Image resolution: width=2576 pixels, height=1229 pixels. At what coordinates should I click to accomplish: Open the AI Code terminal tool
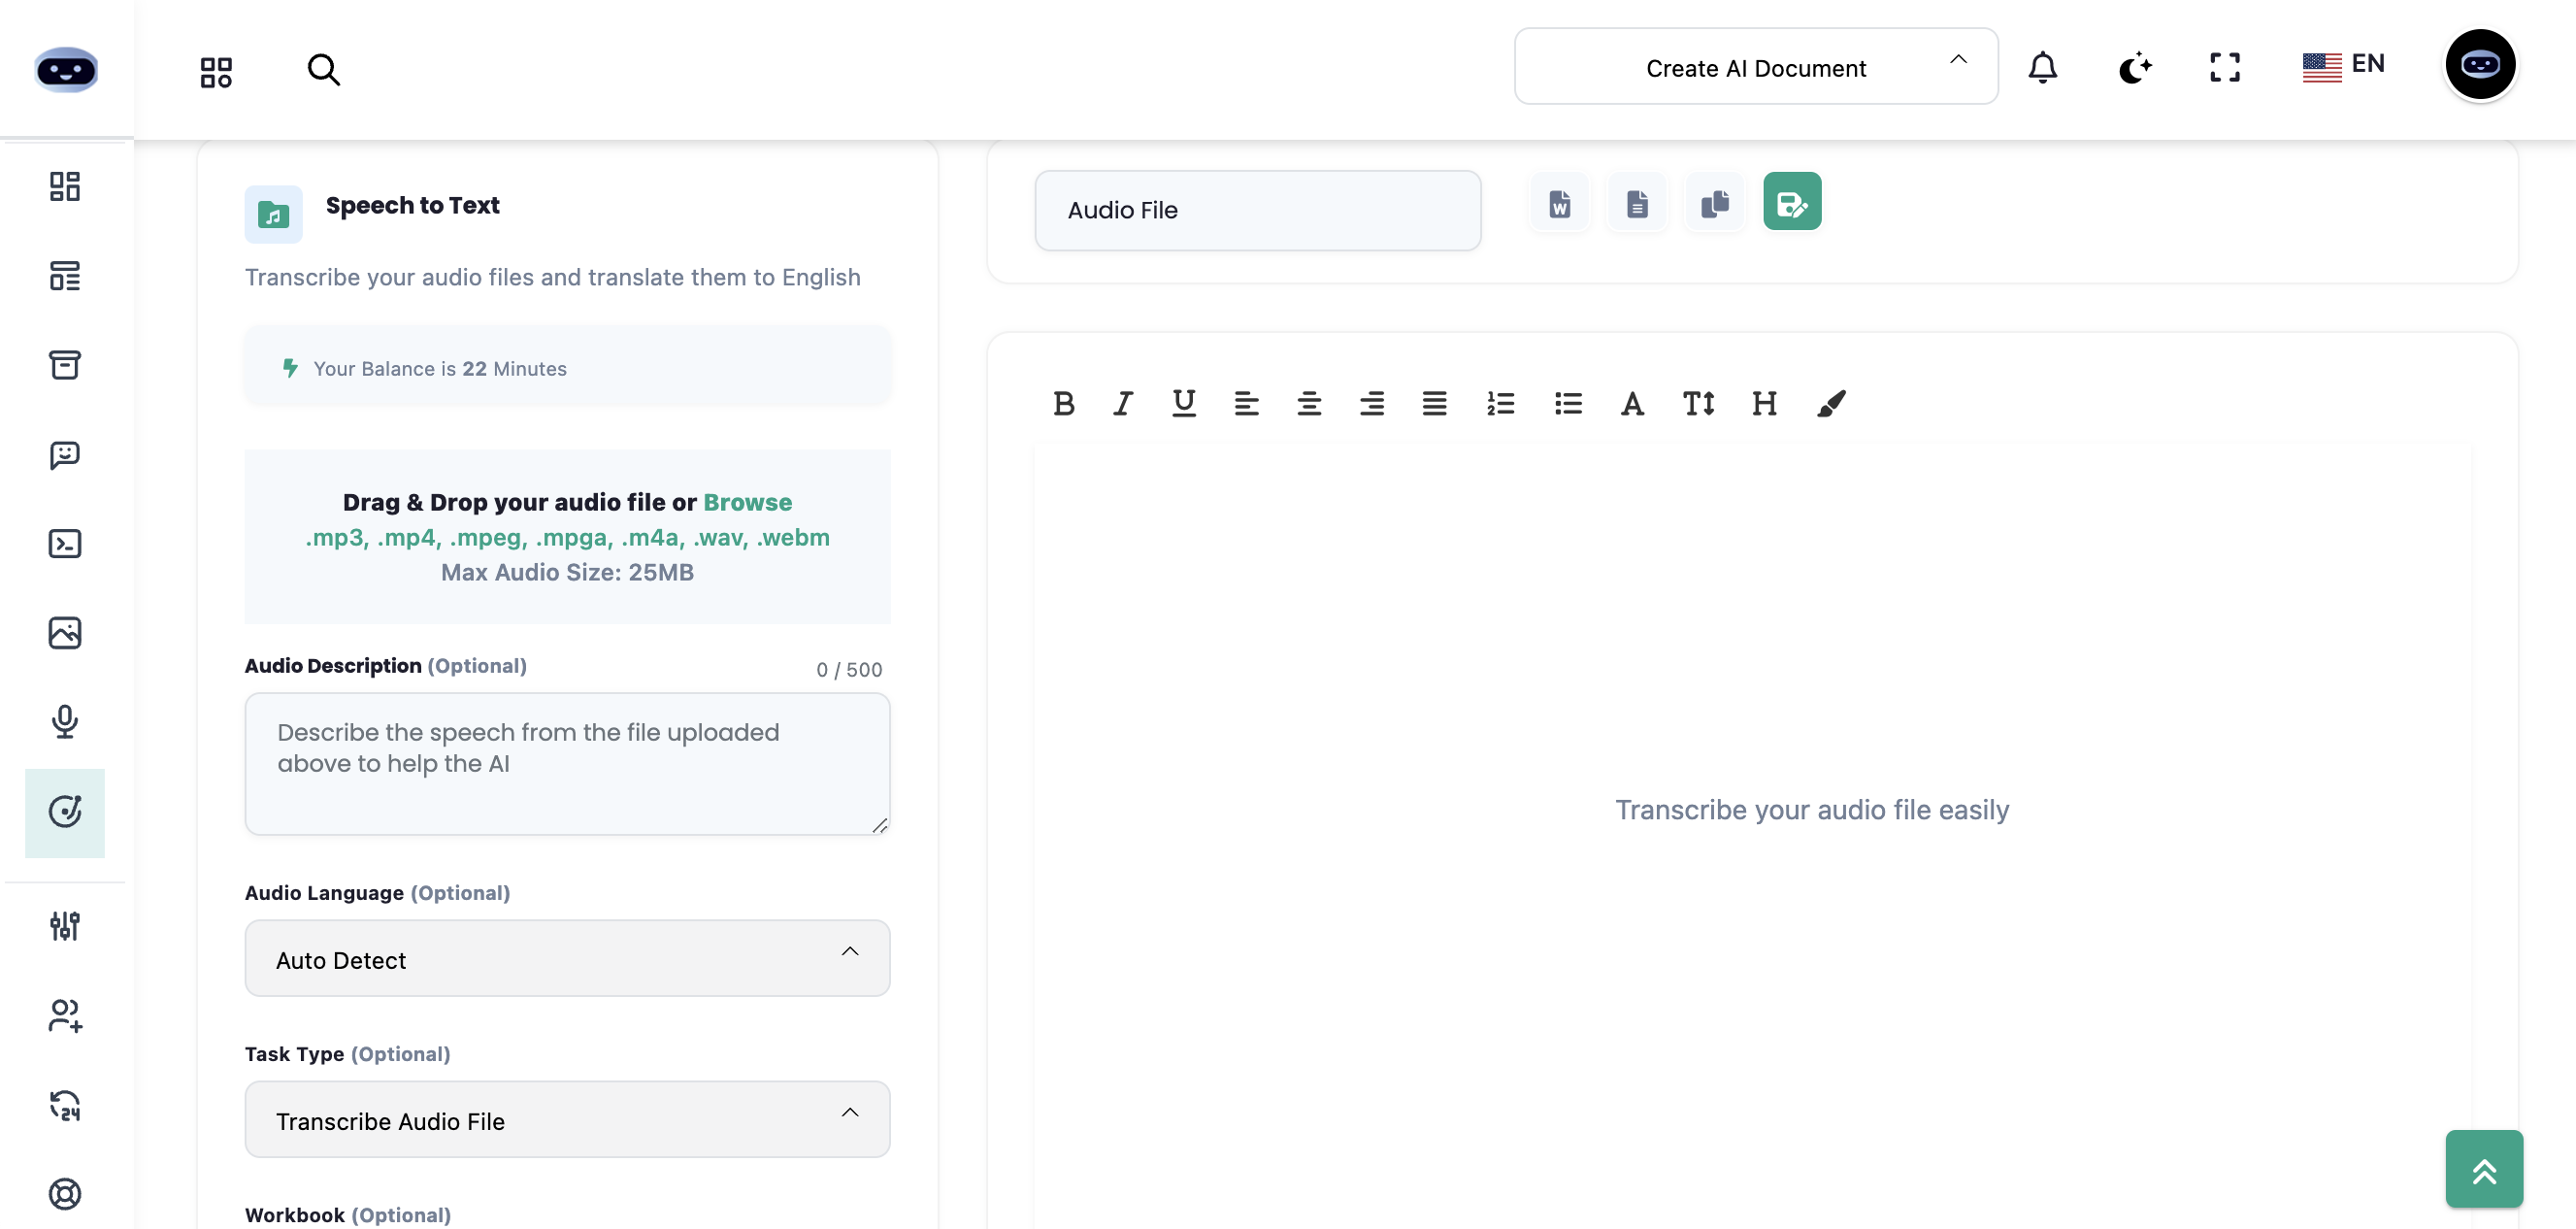(x=64, y=543)
